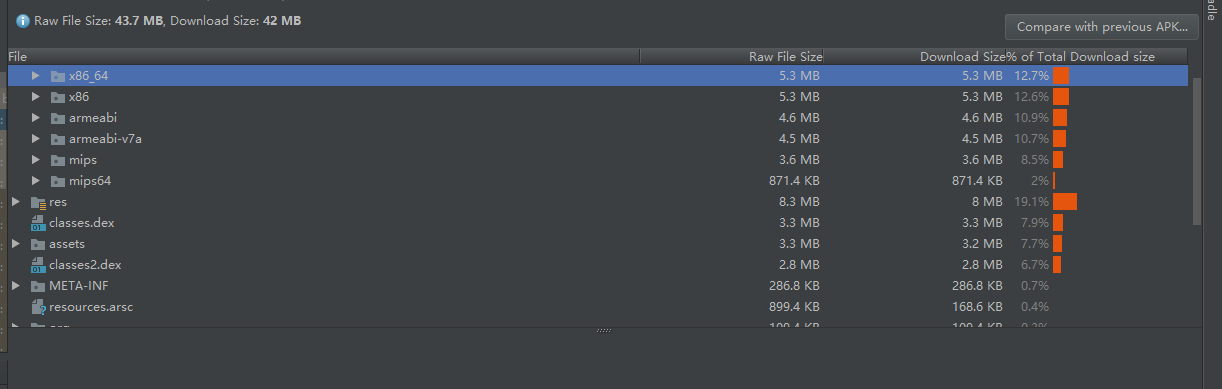This screenshot has height=389, width=1222.
Task: Click the Compare with previous APK button
Action: pos(1102,27)
